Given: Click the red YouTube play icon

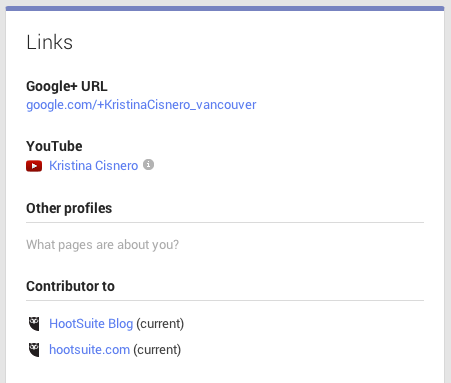Looking at the screenshot, I should (x=34, y=166).
